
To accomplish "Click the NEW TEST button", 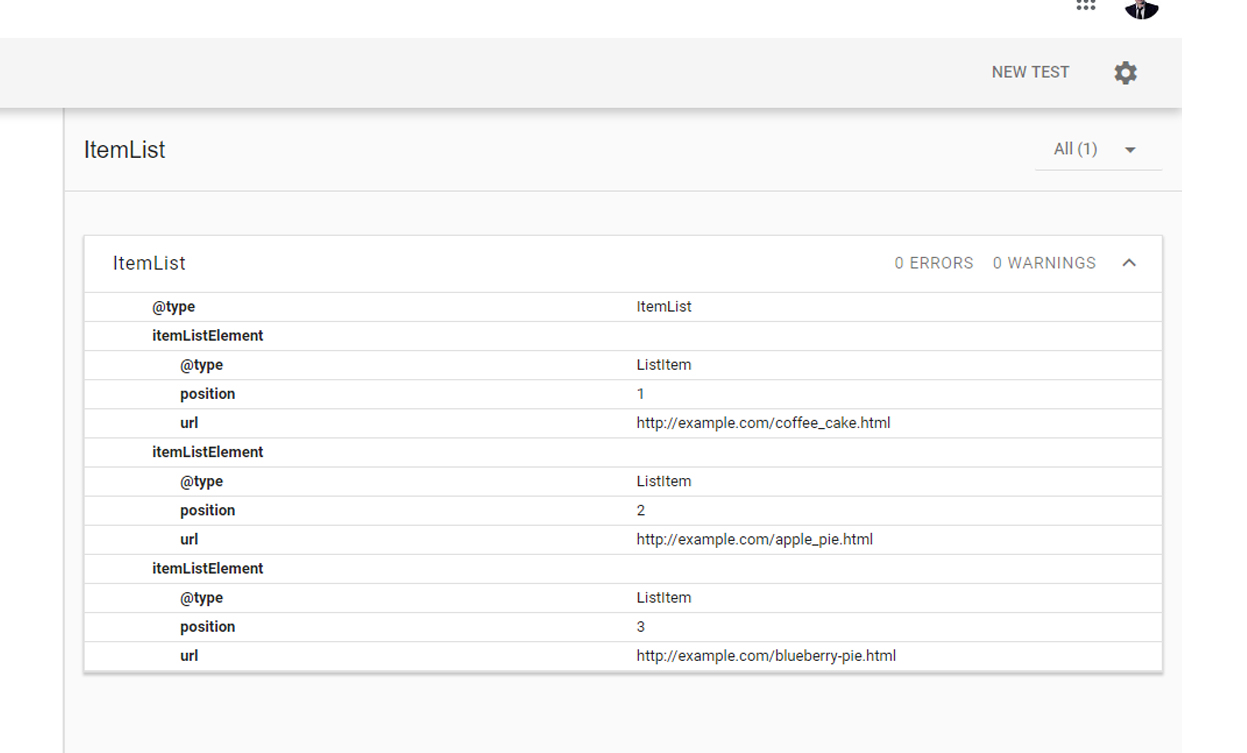I will pos(1030,72).
